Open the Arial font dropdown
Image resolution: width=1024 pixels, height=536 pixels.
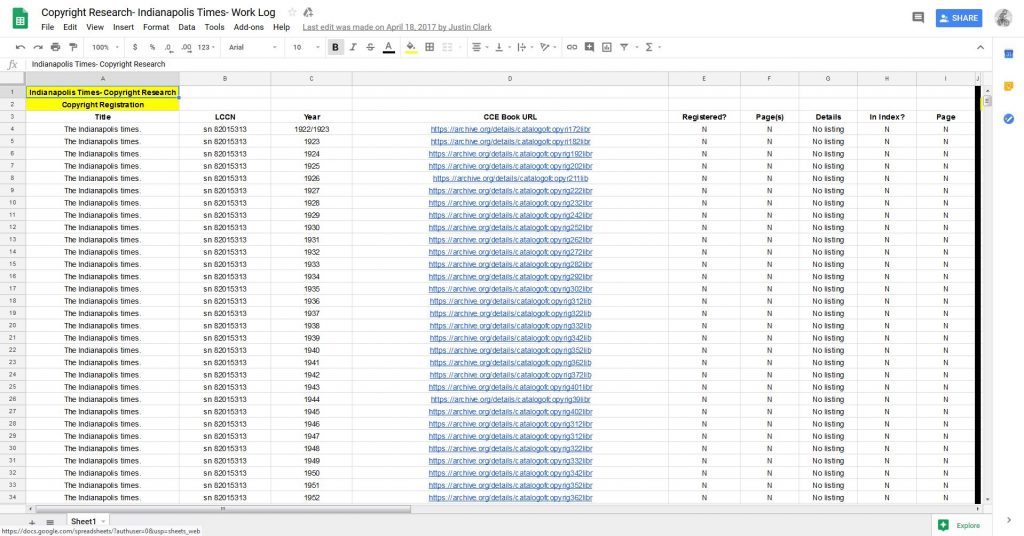pos(253,47)
